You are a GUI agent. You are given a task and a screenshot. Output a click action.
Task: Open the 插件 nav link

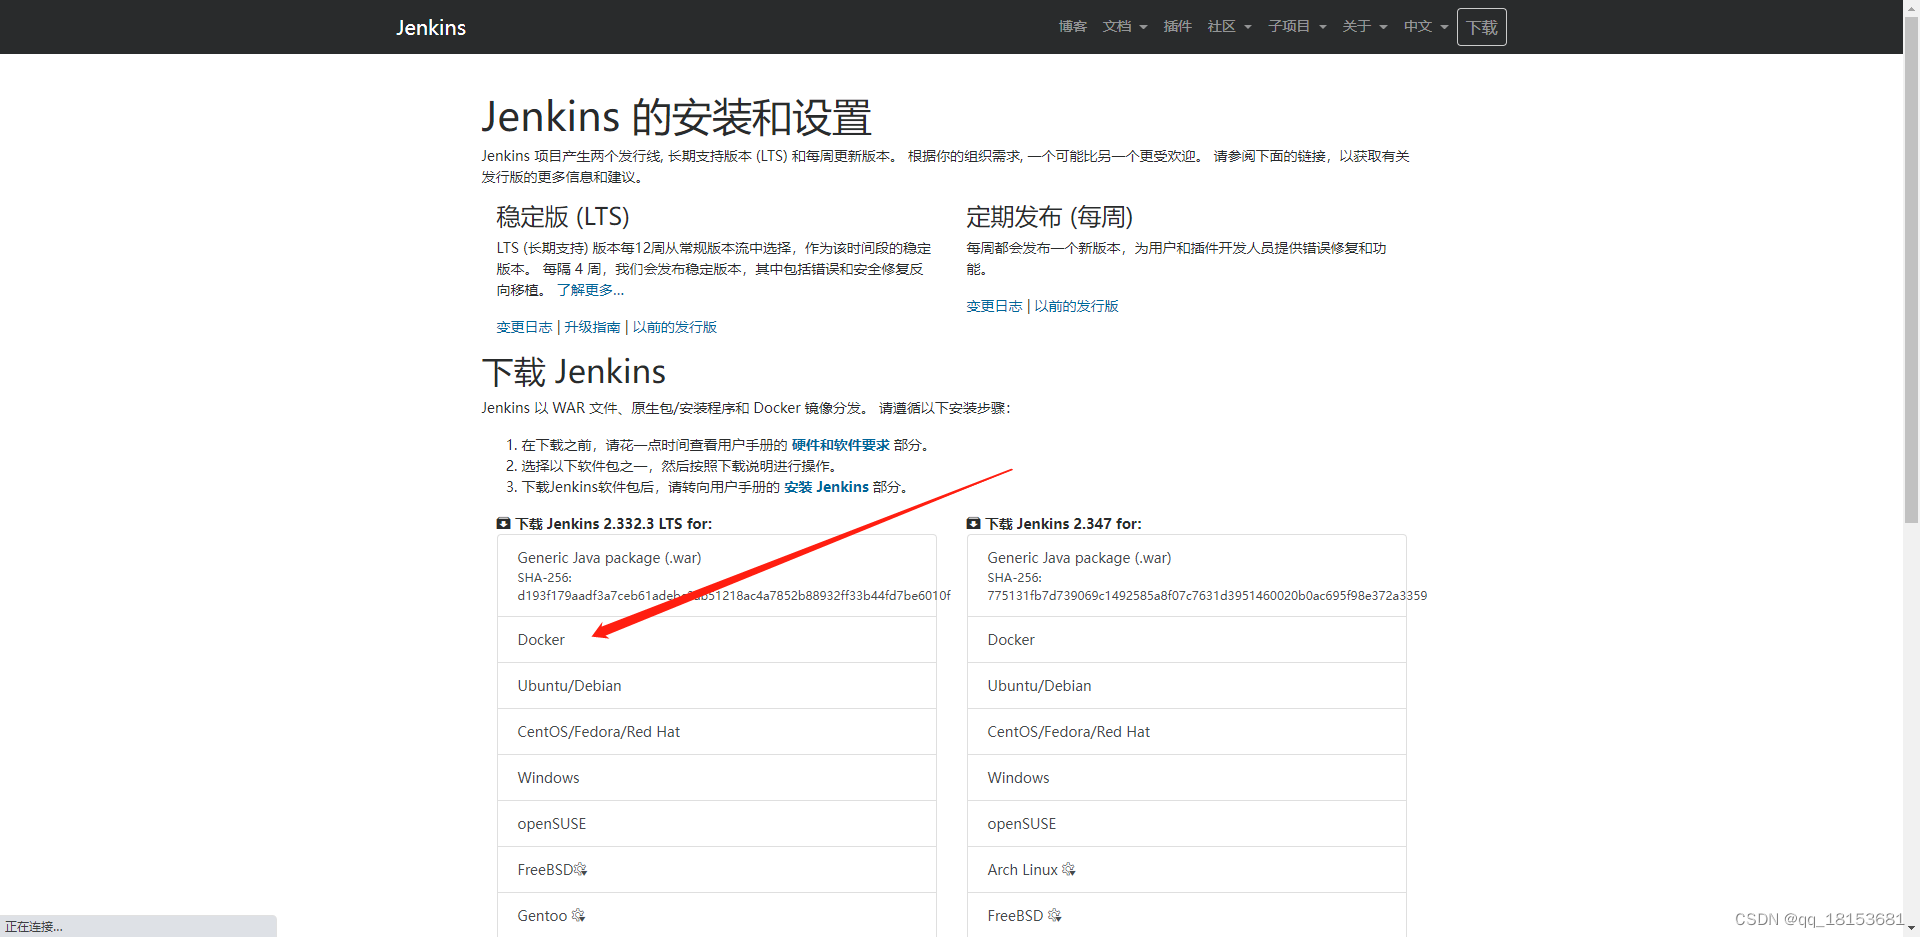click(x=1177, y=26)
